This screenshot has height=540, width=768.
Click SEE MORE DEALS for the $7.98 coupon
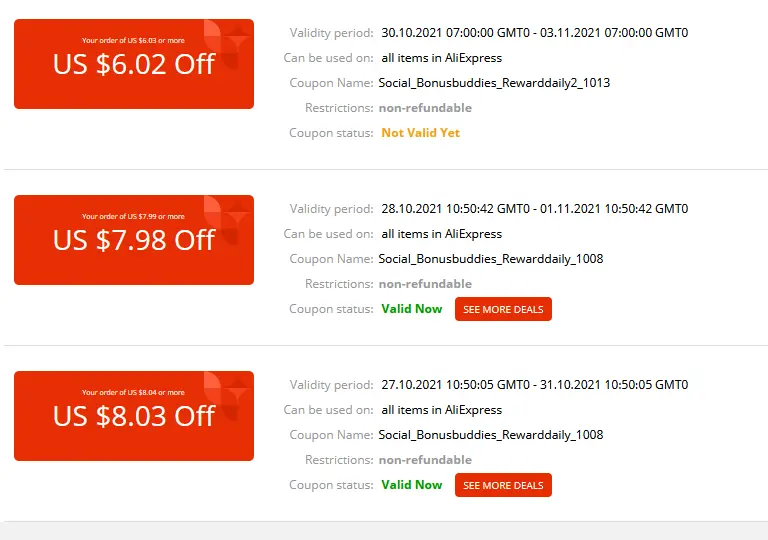[x=503, y=309]
